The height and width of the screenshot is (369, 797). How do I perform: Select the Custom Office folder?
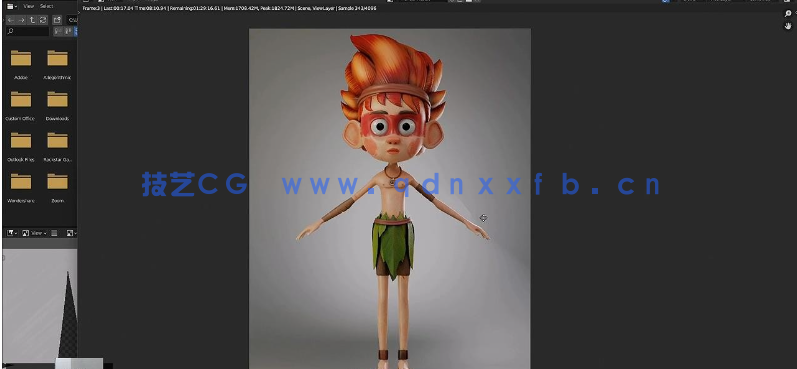click(x=21, y=105)
